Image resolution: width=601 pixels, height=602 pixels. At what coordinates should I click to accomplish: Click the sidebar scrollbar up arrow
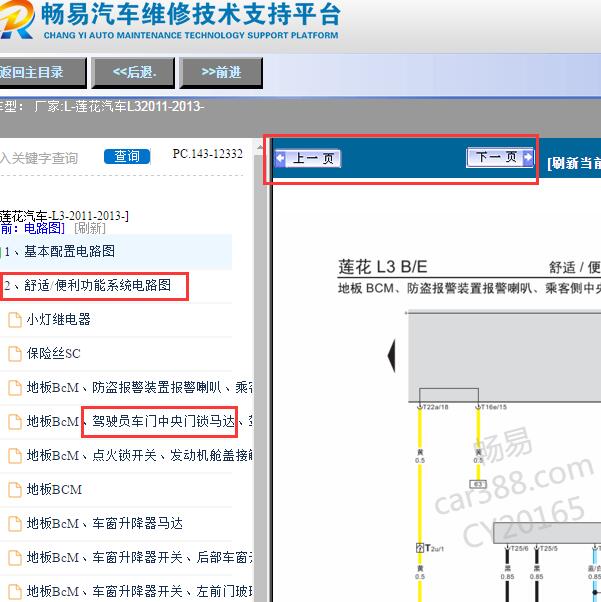coord(260,147)
